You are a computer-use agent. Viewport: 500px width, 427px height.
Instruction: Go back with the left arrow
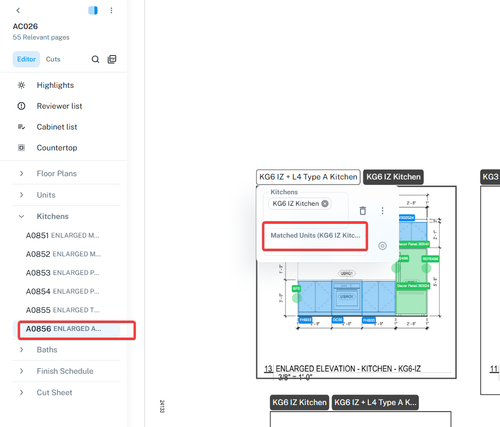click(18, 10)
